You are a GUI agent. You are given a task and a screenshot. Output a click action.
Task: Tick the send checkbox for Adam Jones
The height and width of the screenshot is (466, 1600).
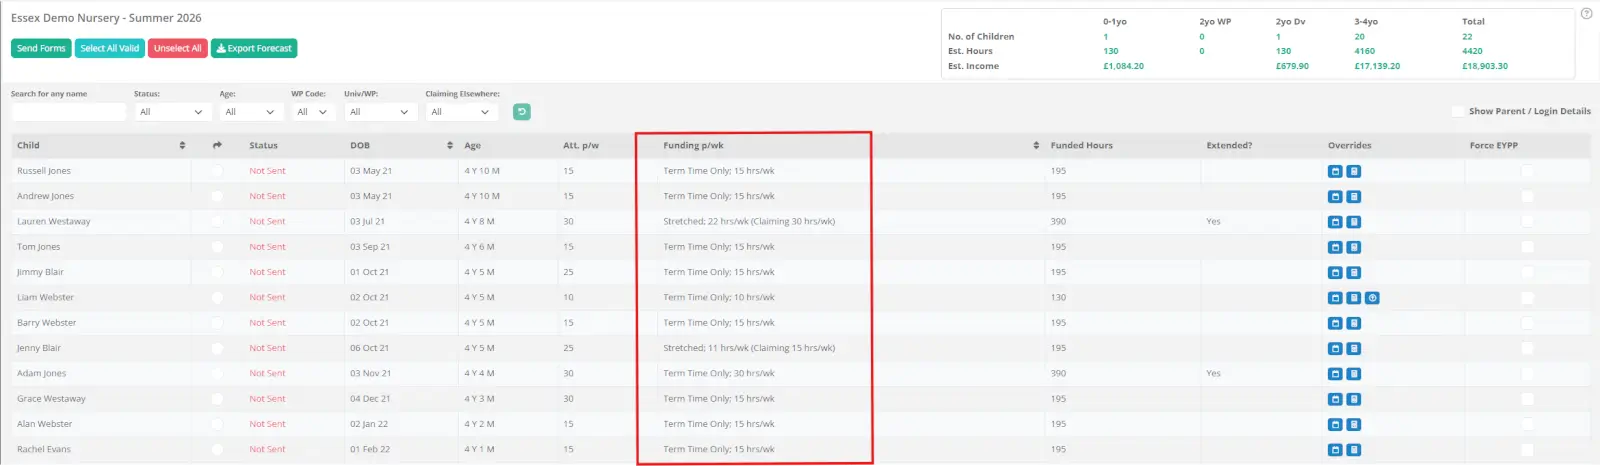(217, 374)
